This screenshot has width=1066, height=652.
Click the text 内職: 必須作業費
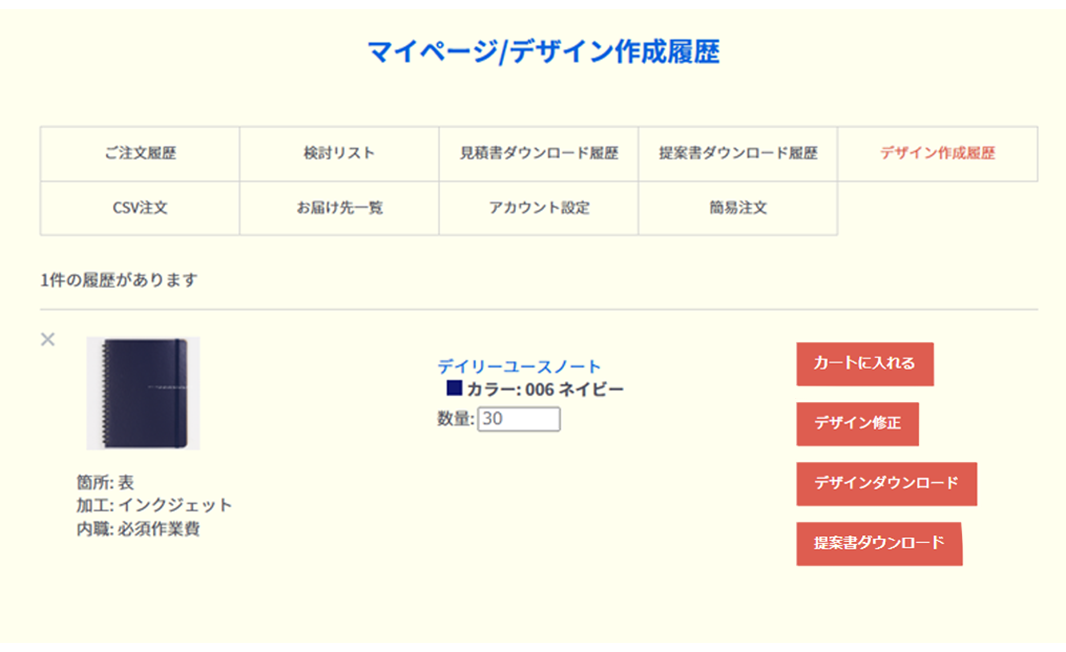(x=138, y=528)
